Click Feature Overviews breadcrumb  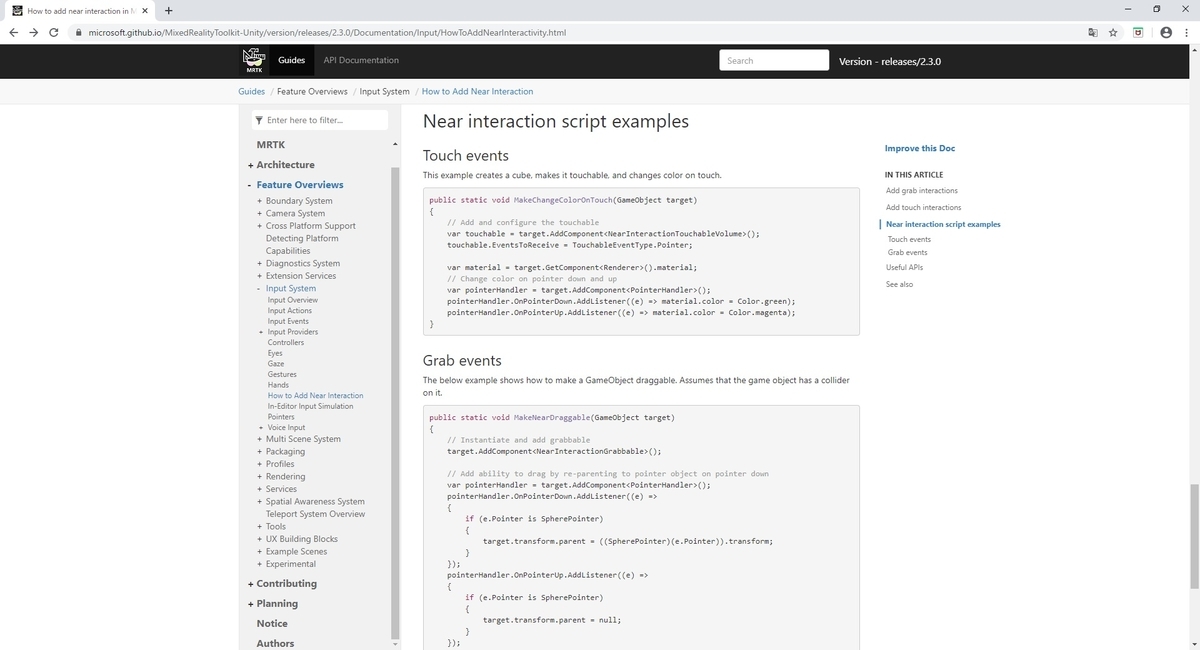click(x=312, y=91)
